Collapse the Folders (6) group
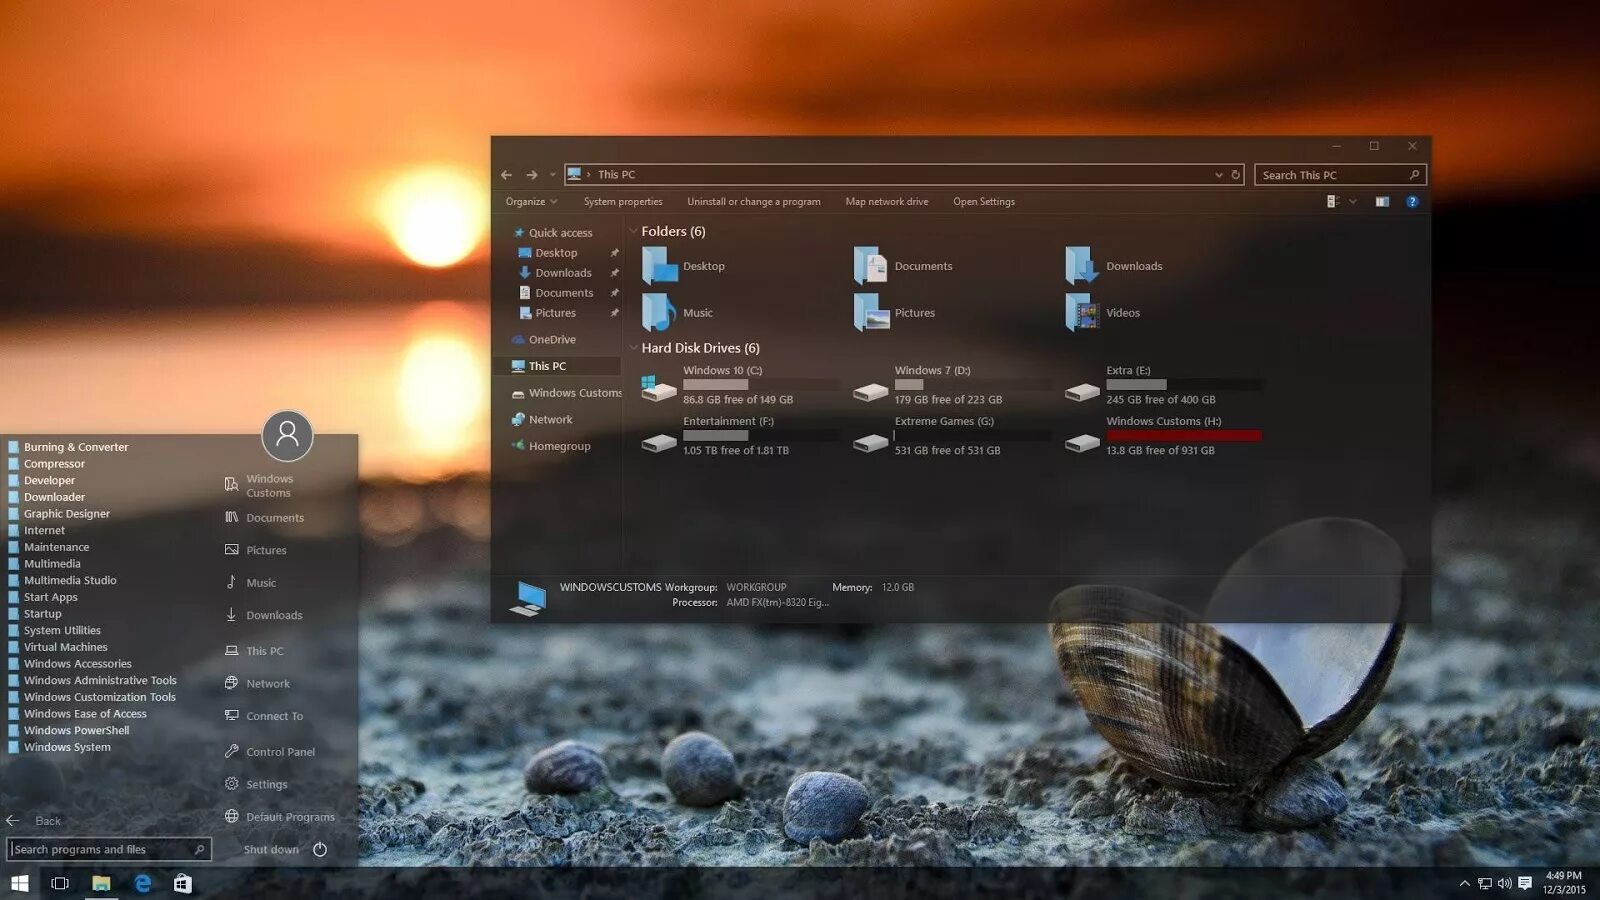The height and width of the screenshot is (900, 1600). 633,231
